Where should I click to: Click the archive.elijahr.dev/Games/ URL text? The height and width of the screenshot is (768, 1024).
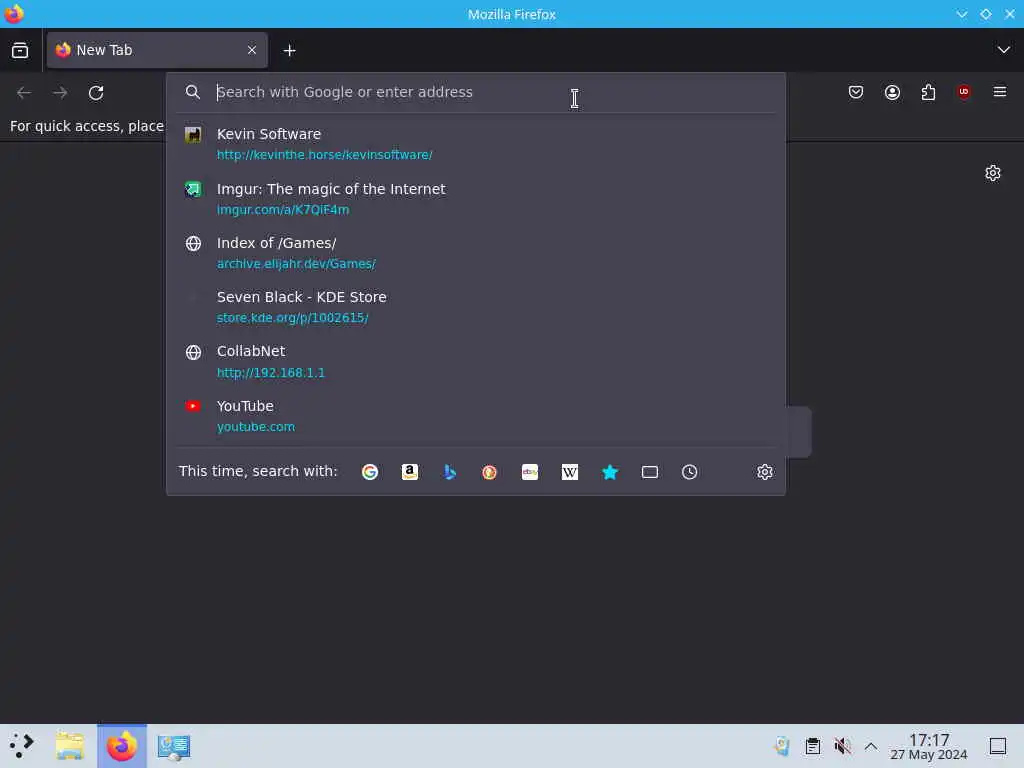296,264
